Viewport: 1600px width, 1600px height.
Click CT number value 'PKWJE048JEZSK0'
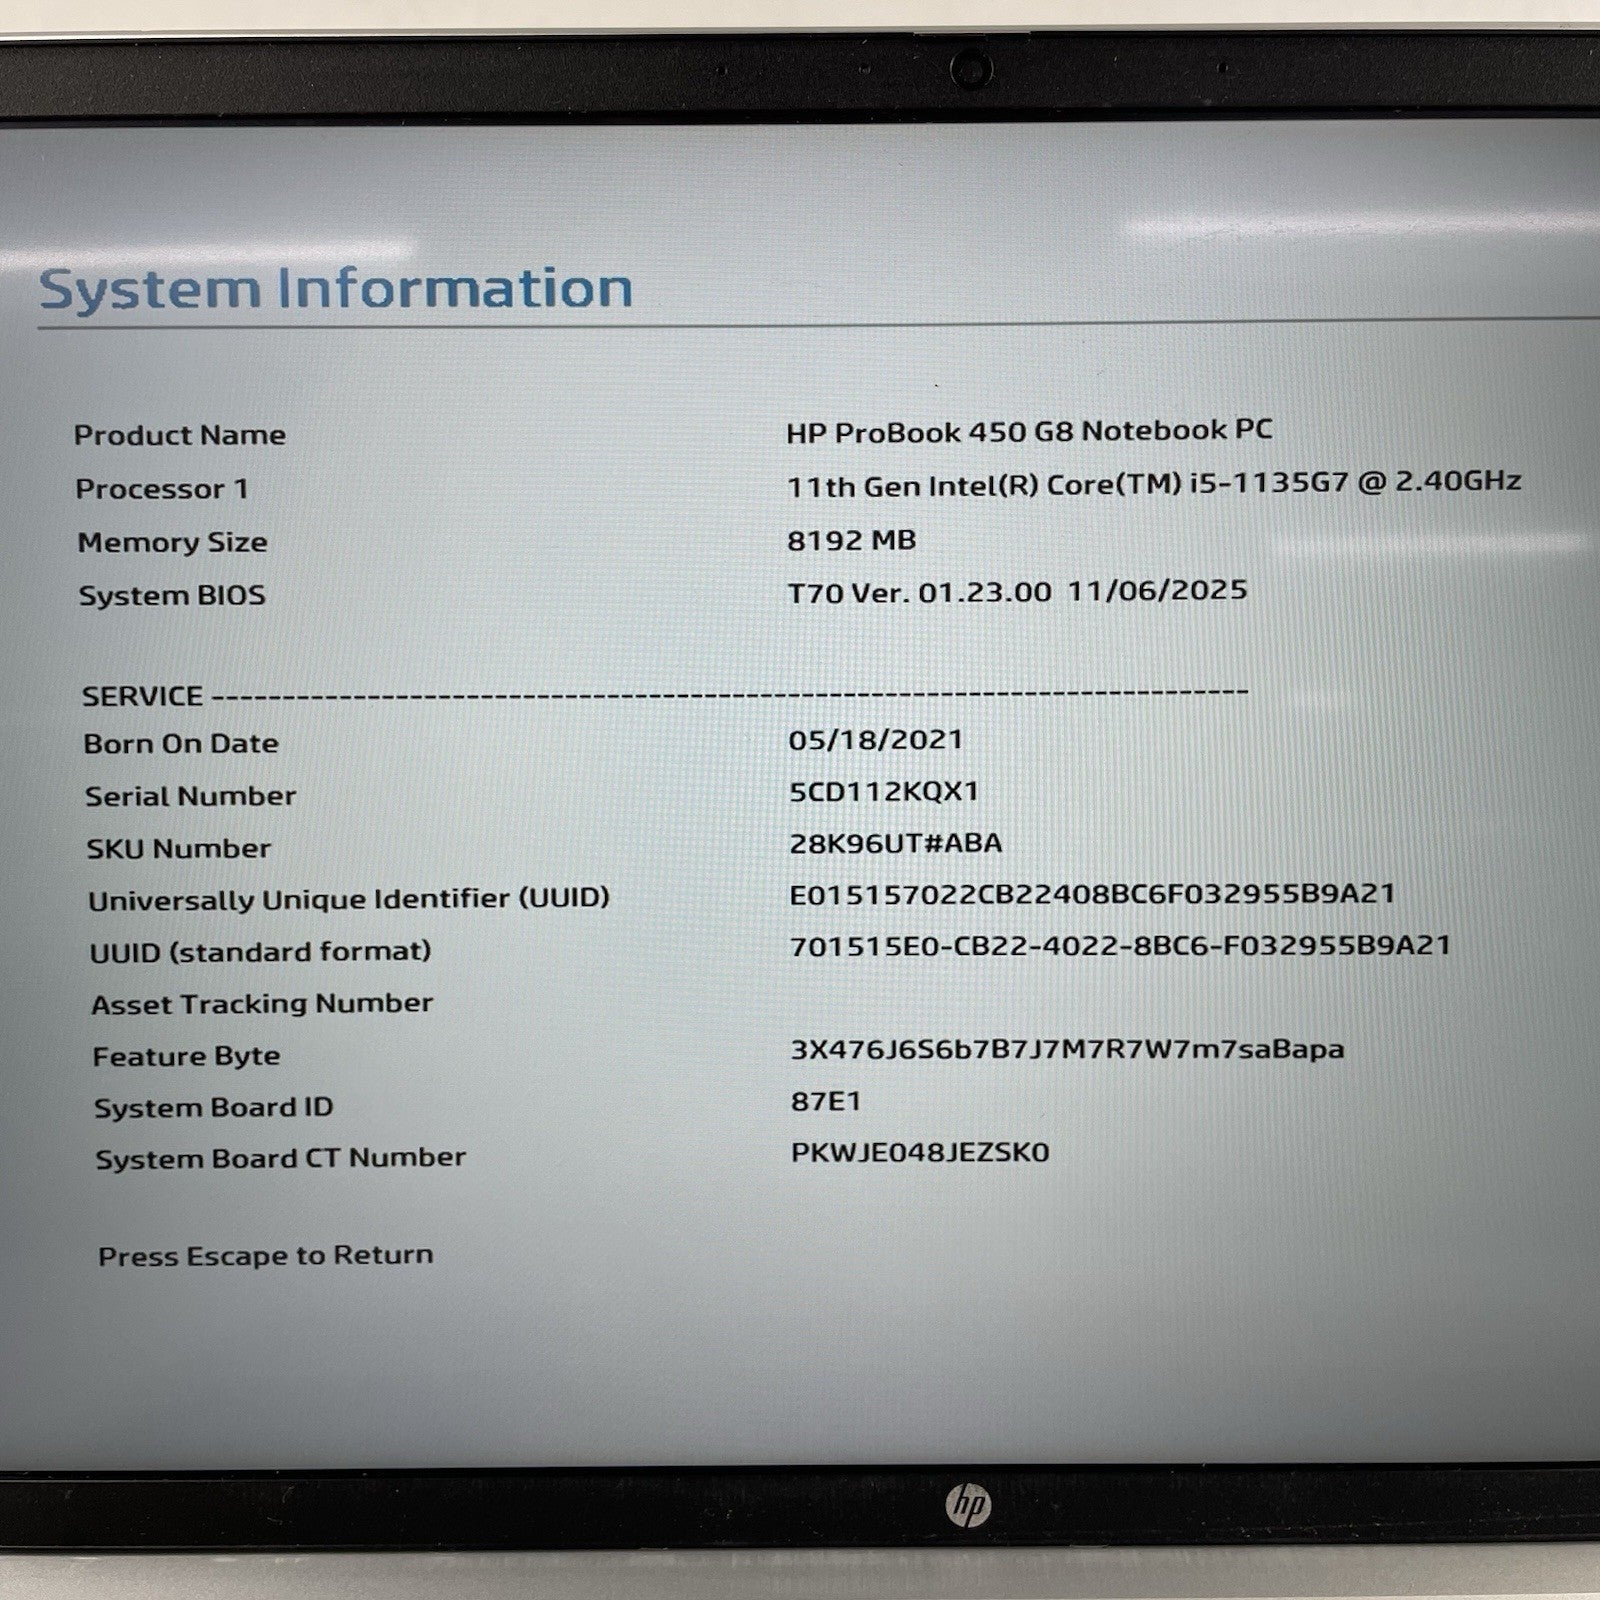coord(920,1153)
